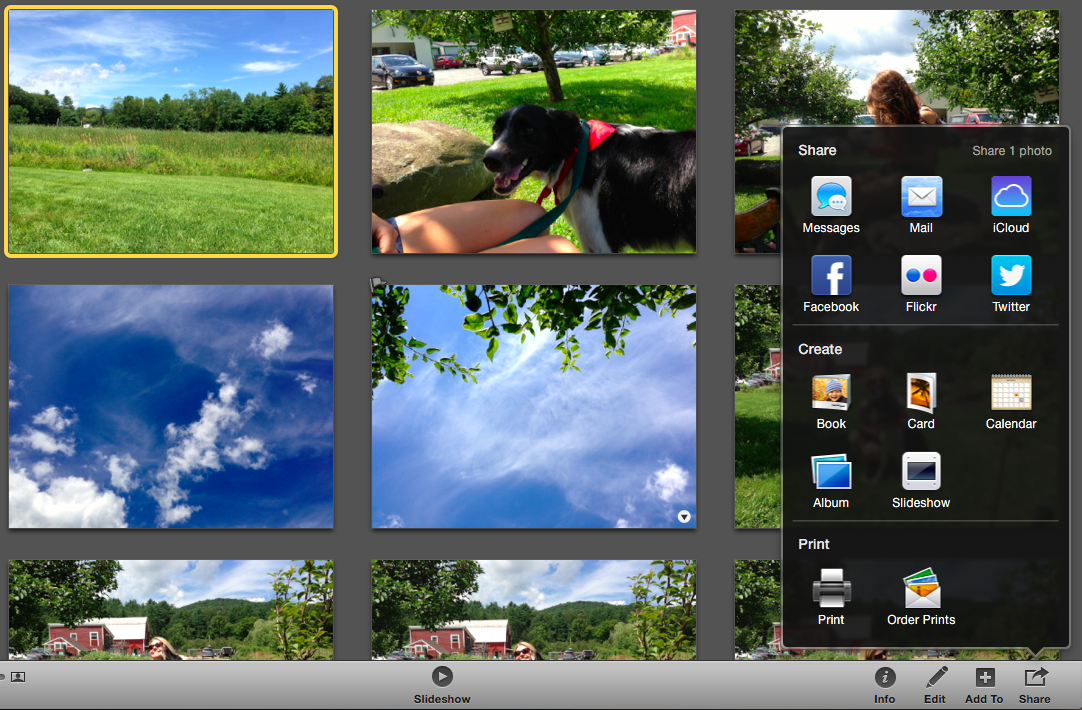Open the dropdown arrow on sky photo

[684, 517]
